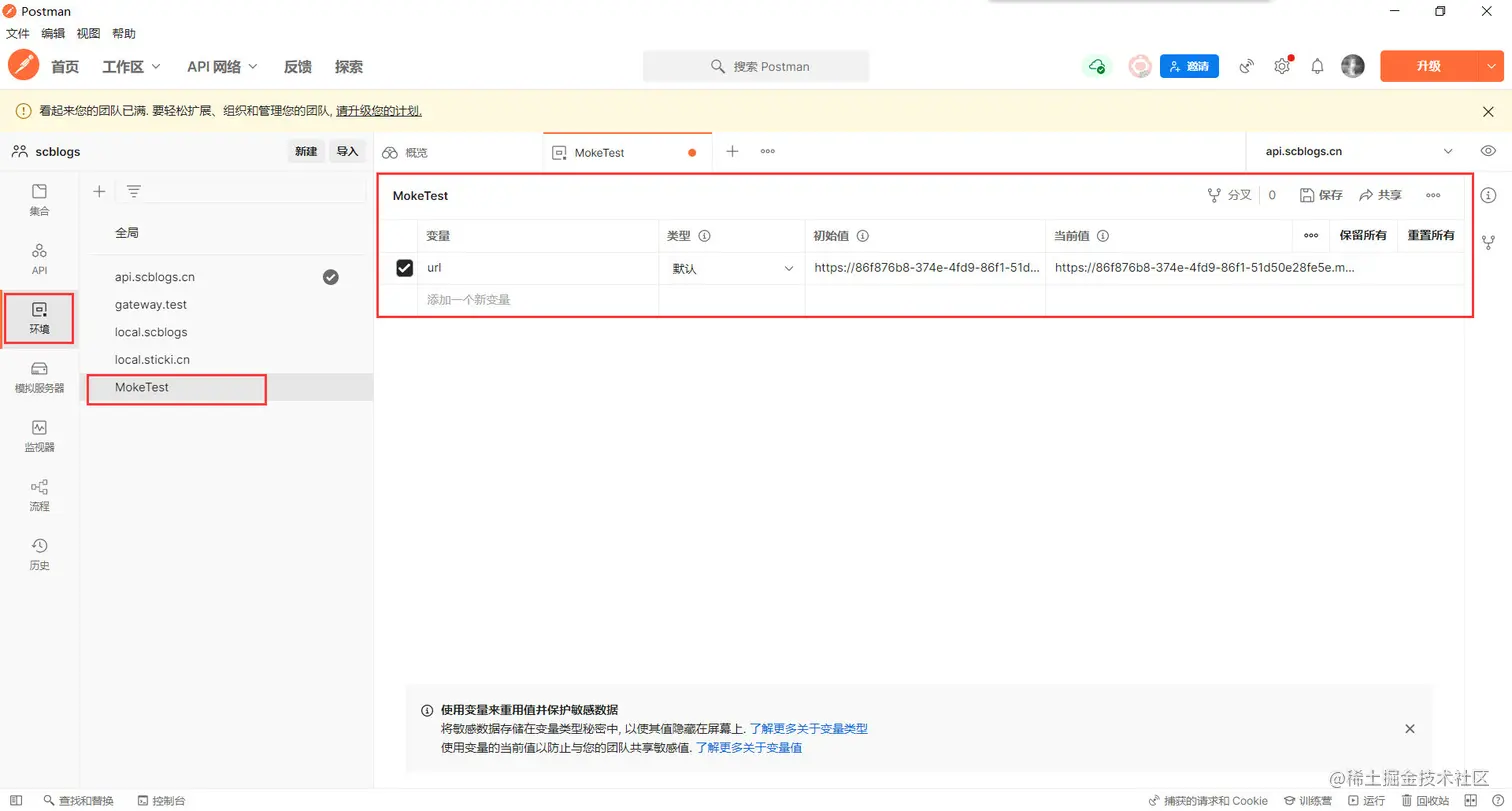Open the fork icon in right sidebar

1488,241
